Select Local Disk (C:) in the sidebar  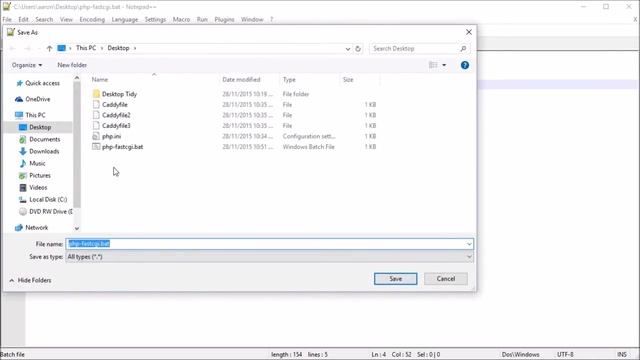tap(43, 200)
